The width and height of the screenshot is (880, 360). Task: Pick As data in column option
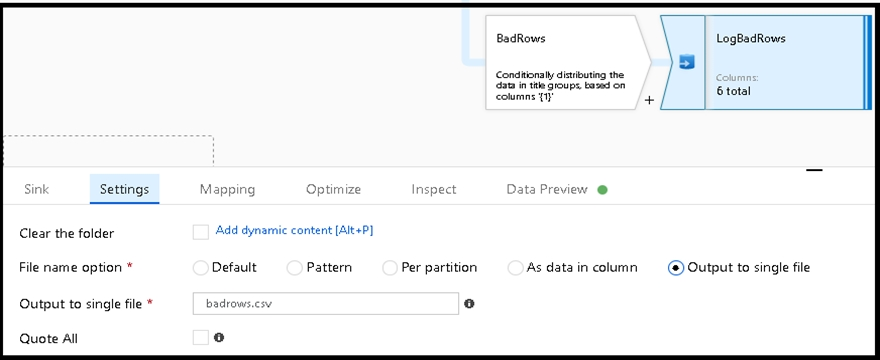pyautogui.click(x=515, y=268)
